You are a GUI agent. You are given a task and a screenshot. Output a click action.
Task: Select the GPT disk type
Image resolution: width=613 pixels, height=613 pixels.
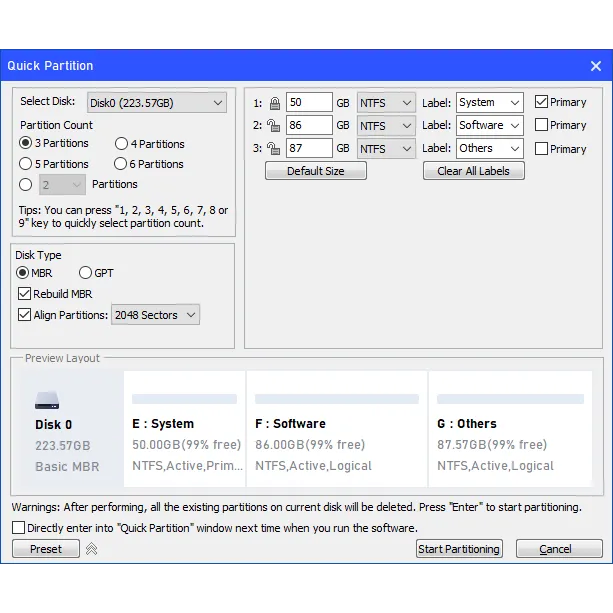click(x=85, y=273)
